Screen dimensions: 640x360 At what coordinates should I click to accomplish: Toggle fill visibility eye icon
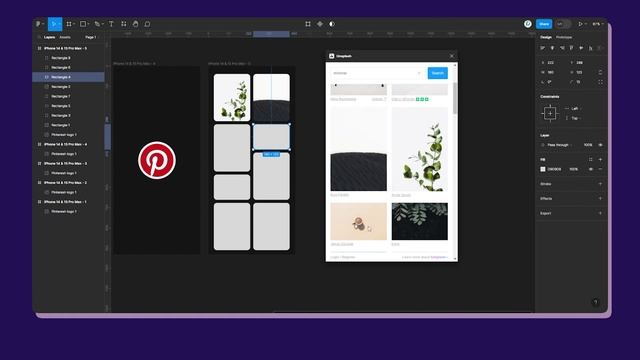tap(591, 169)
